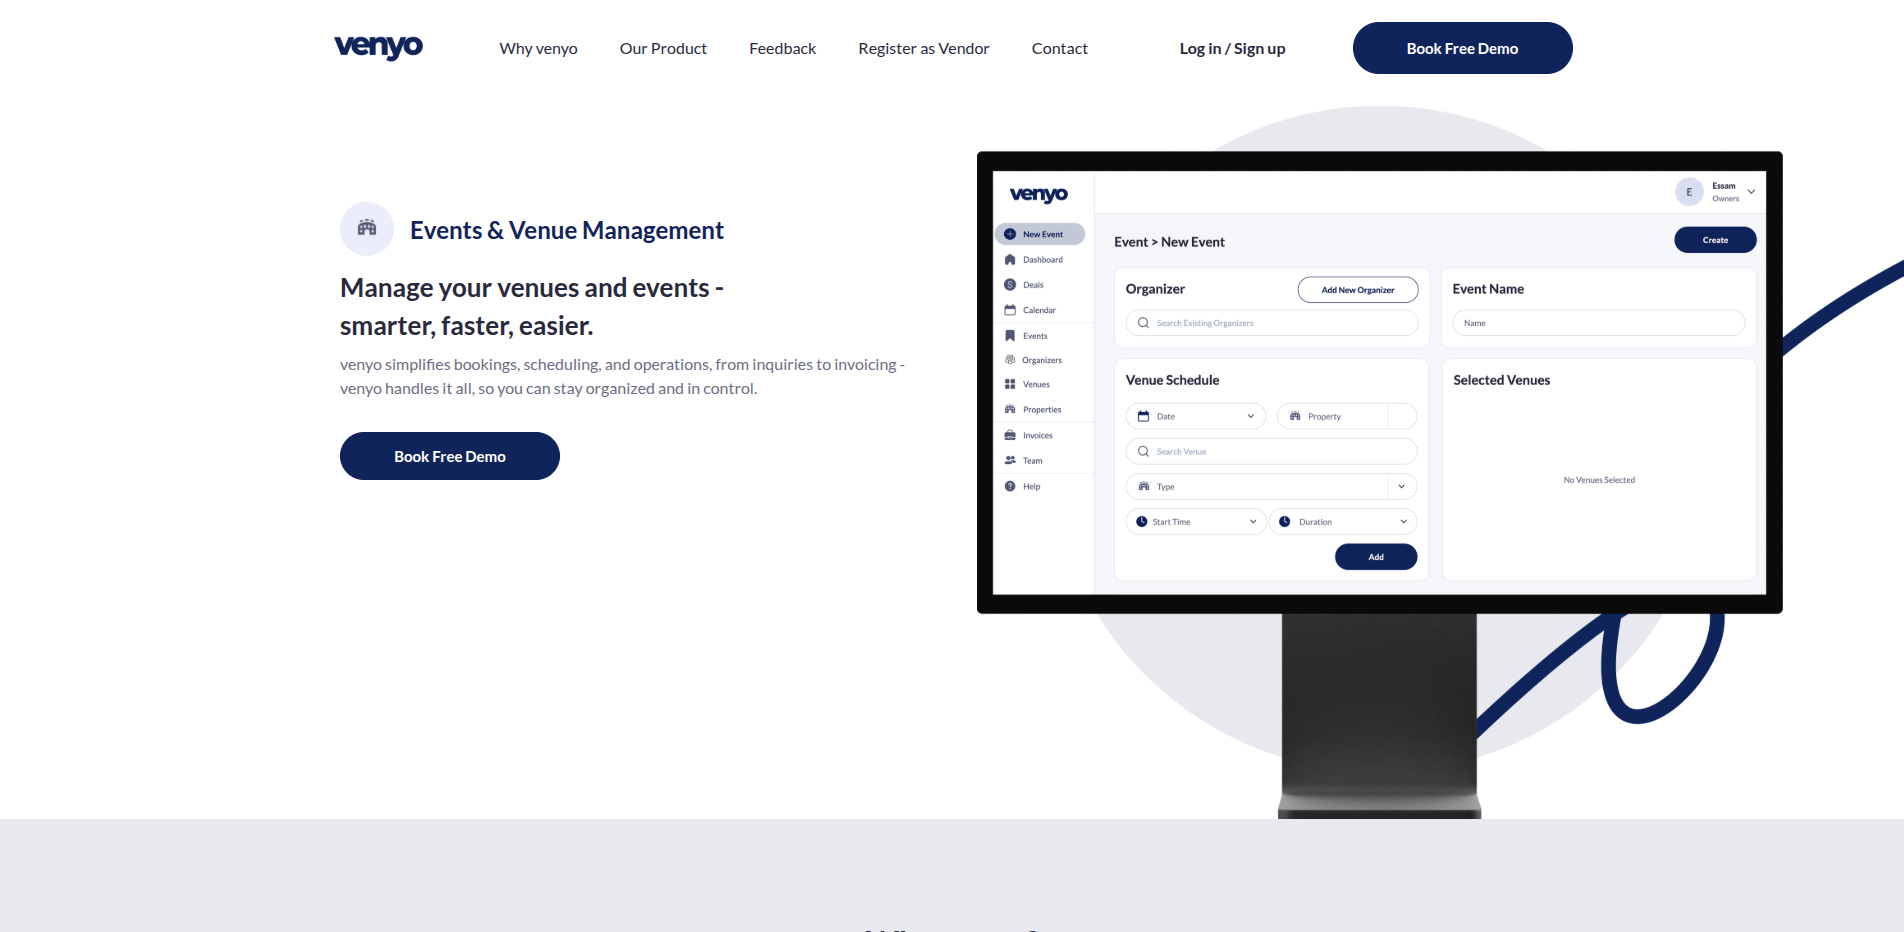Click Register as Vendor in the navigation
Image resolution: width=1904 pixels, height=932 pixels.
click(x=923, y=47)
